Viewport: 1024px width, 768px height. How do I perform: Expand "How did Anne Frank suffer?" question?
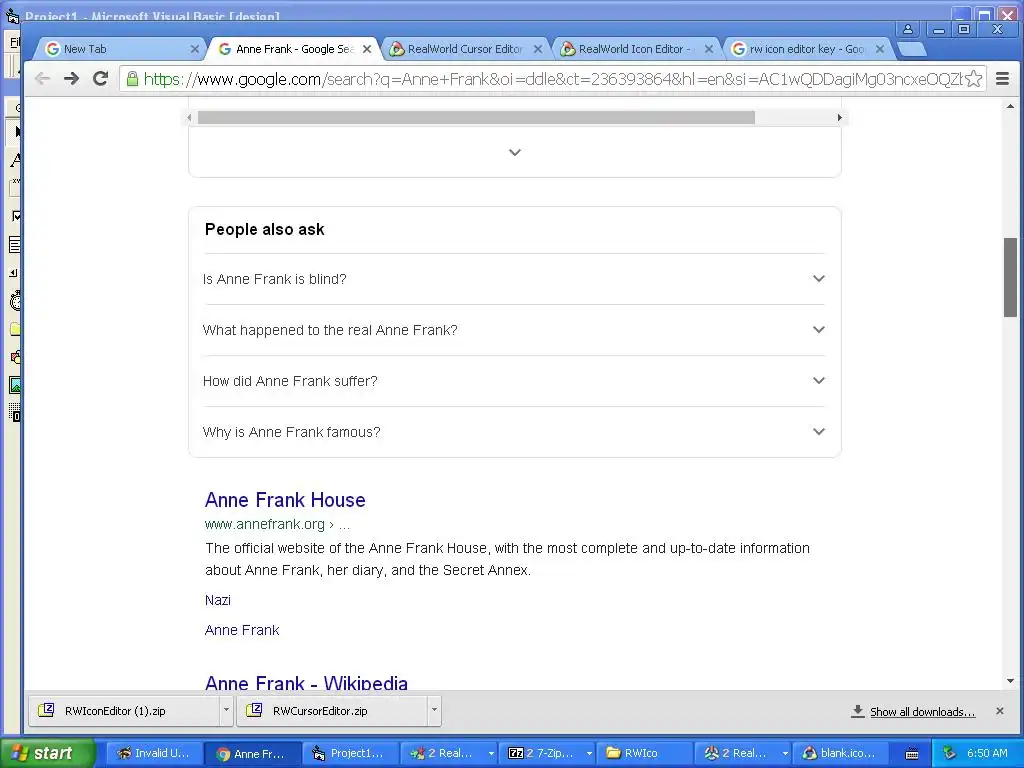514,381
